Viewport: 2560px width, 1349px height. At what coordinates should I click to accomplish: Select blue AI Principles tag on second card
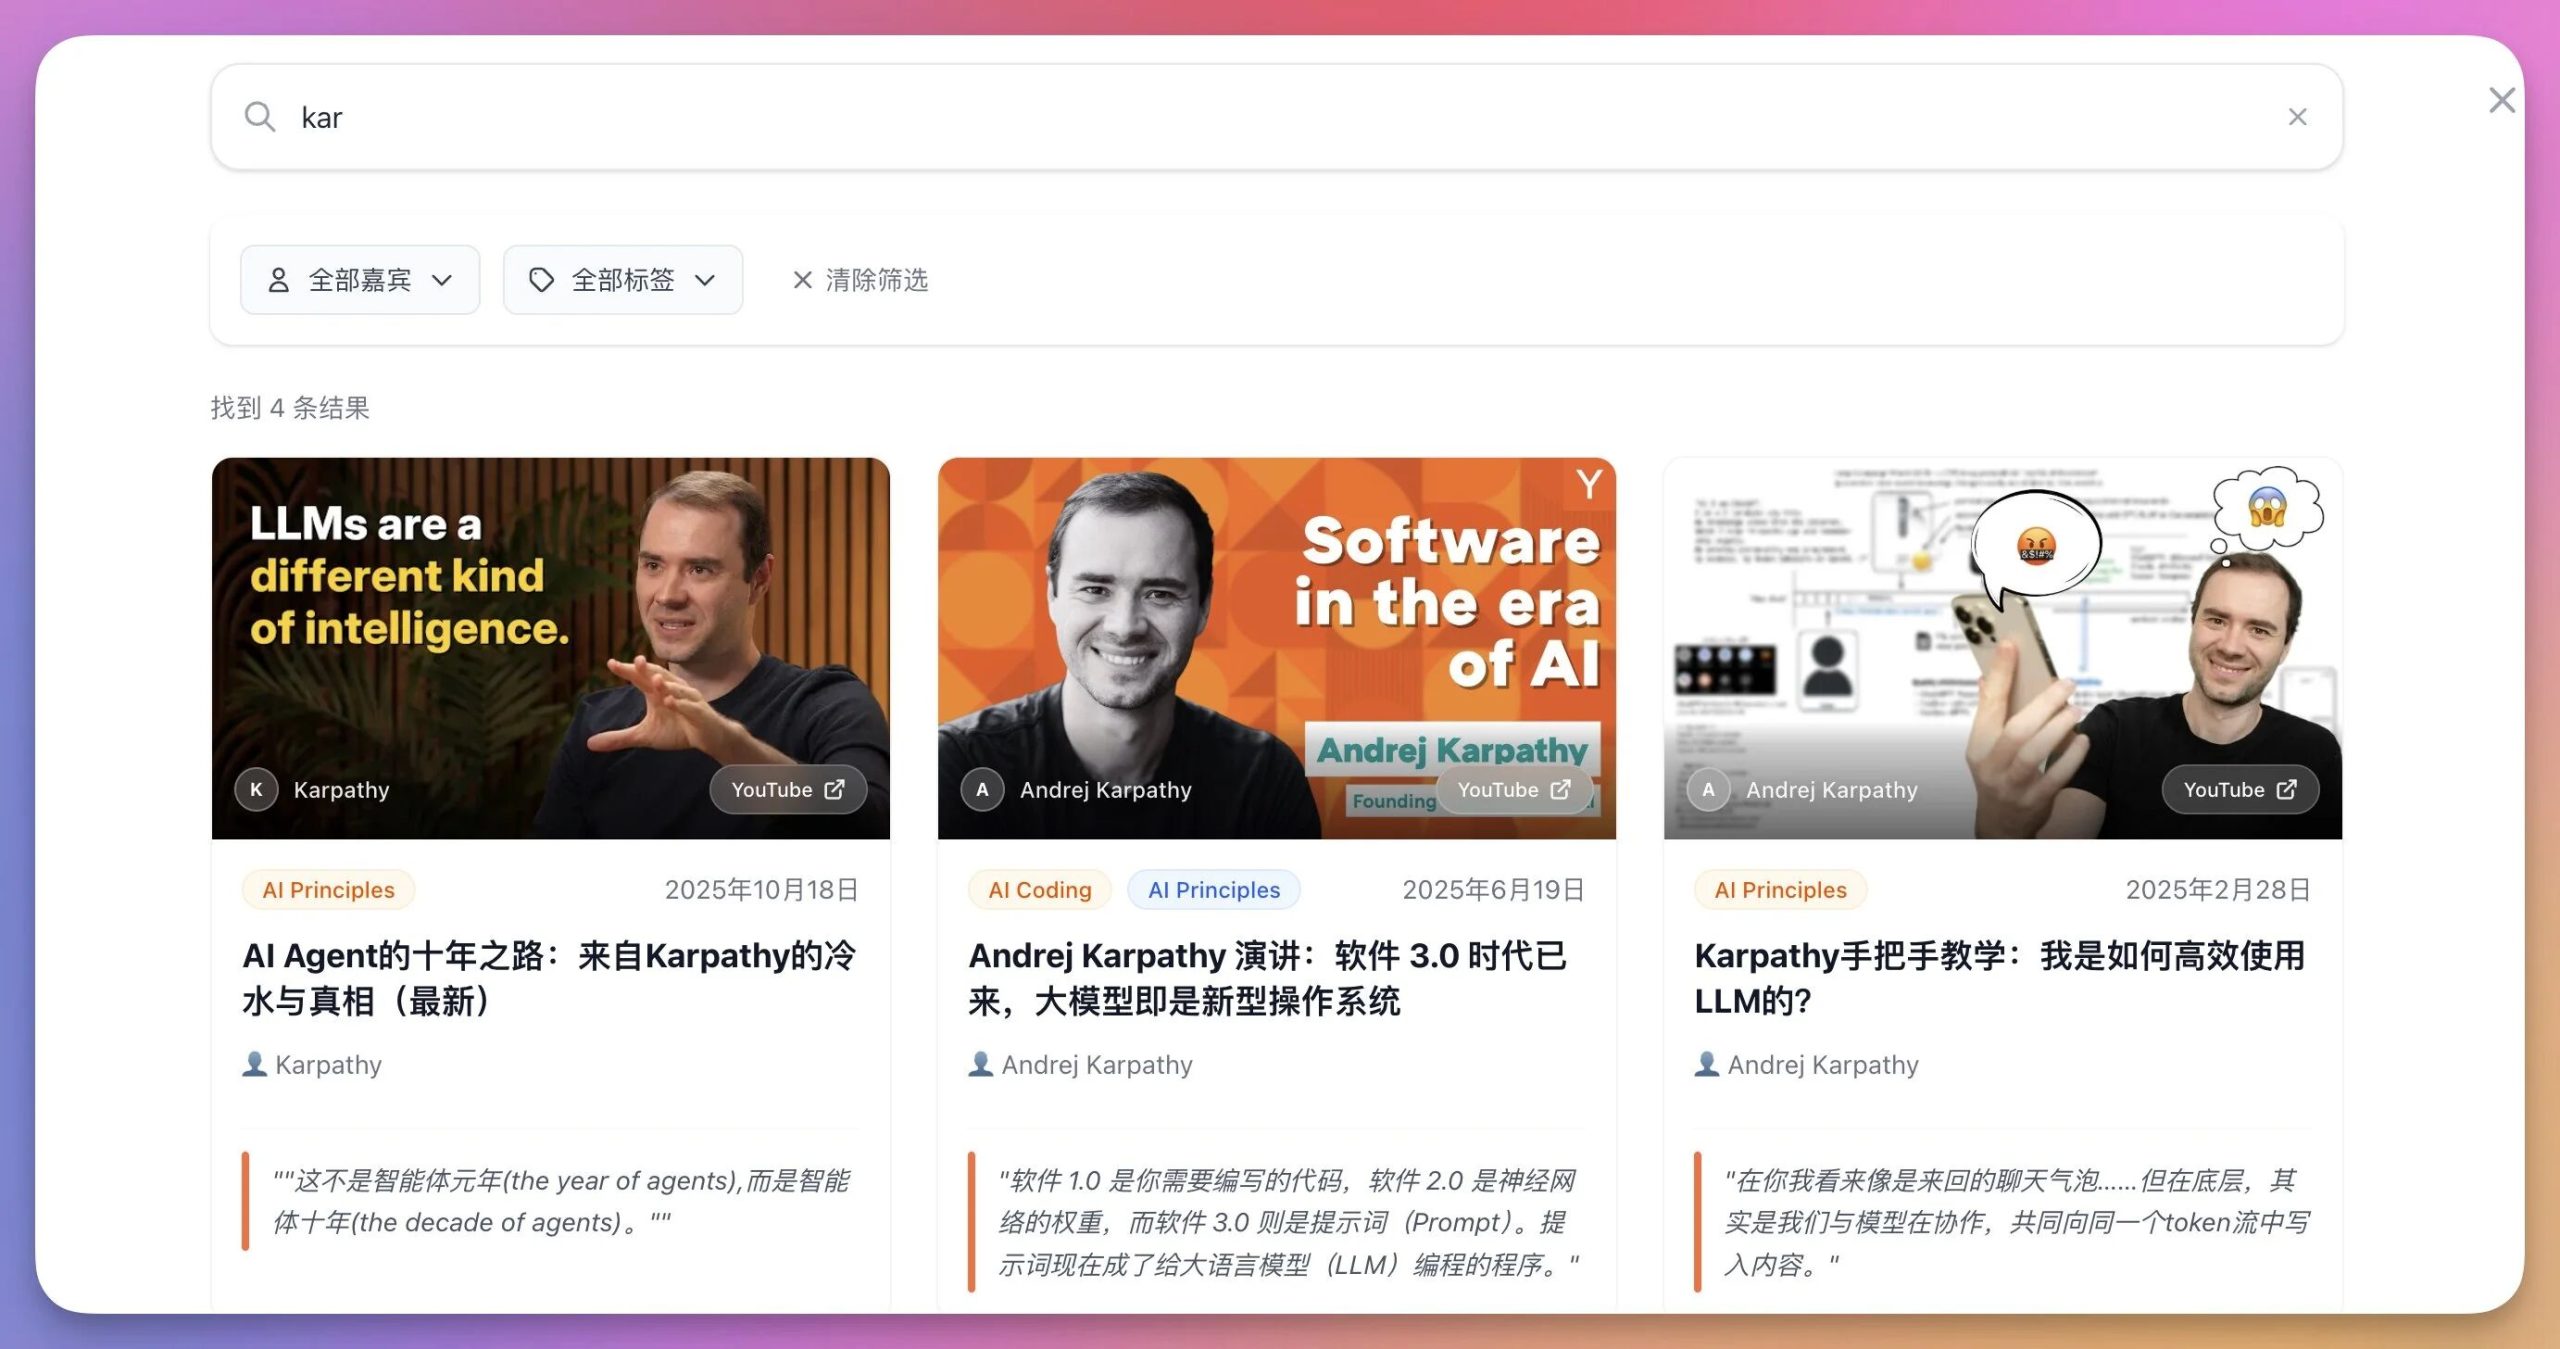pyautogui.click(x=1213, y=890)
